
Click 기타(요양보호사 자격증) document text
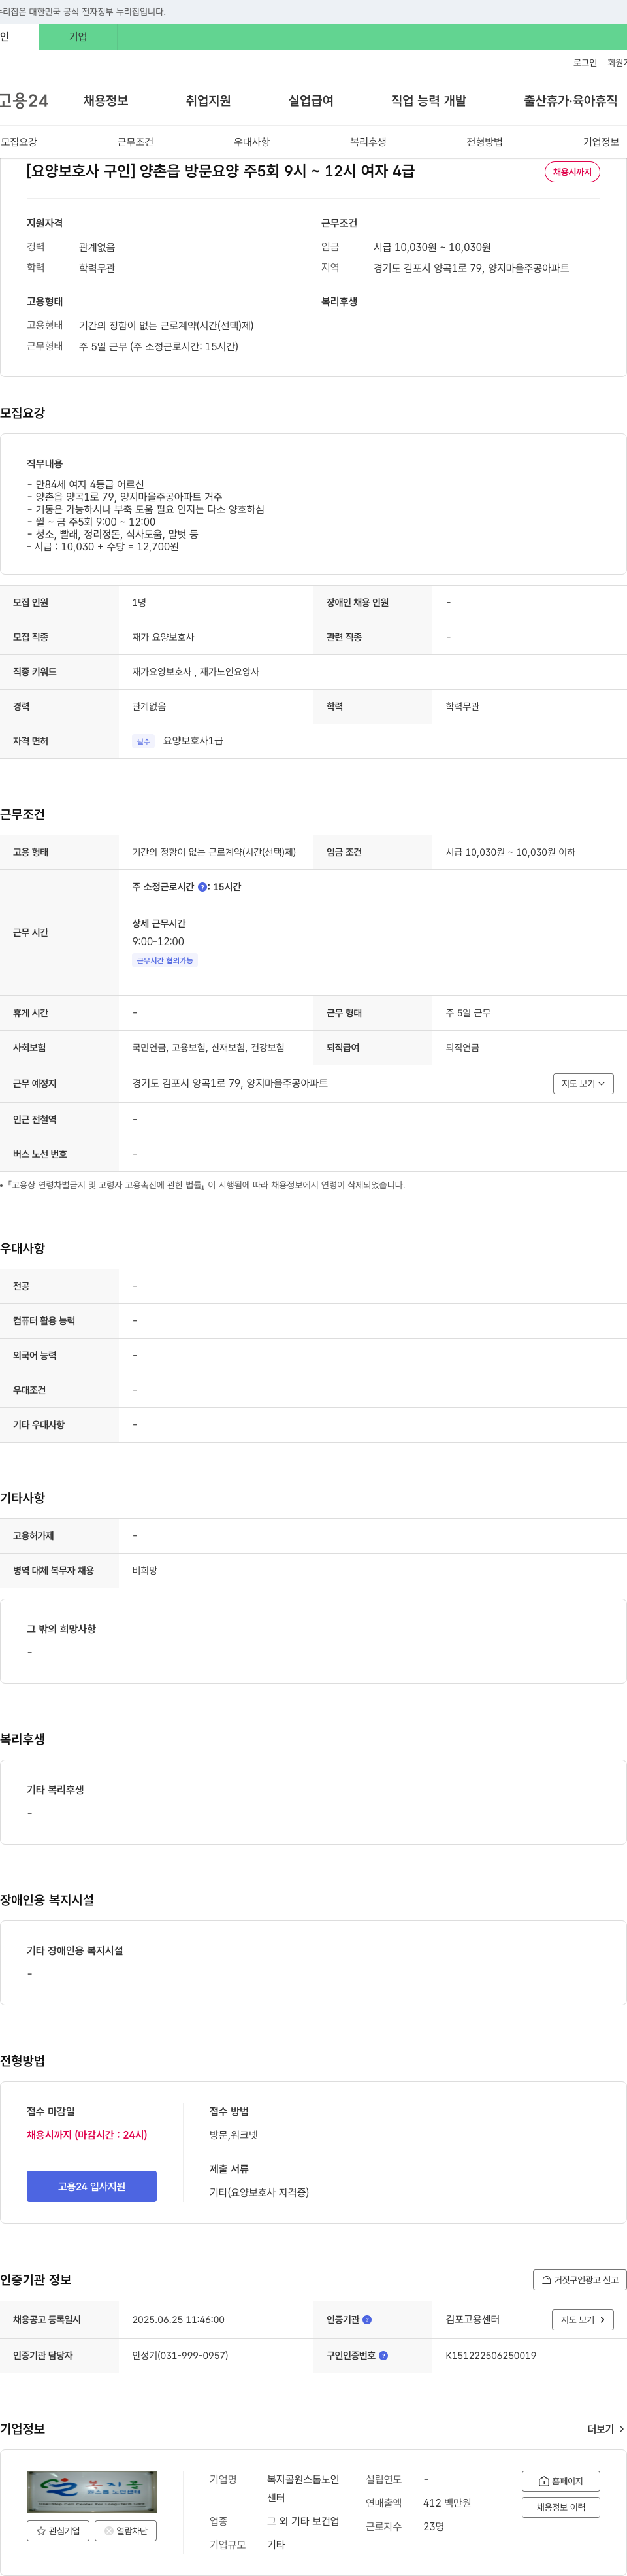point(259,2192)
